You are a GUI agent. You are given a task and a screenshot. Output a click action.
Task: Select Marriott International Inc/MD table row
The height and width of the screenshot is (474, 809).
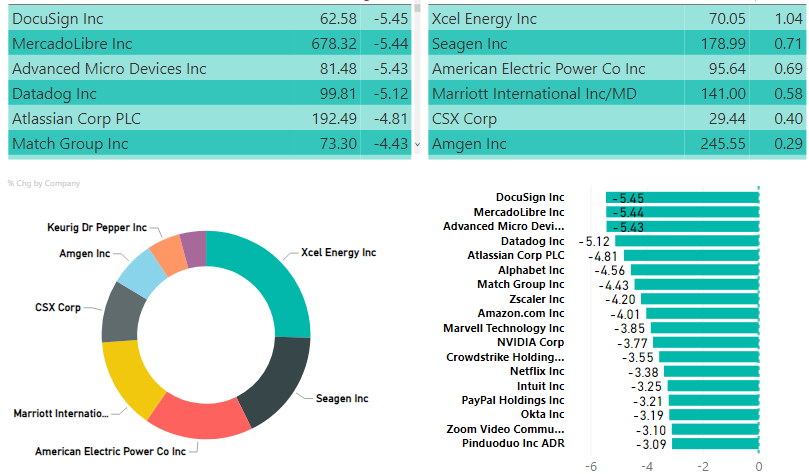pyautogui.click(x=617, y=94)
